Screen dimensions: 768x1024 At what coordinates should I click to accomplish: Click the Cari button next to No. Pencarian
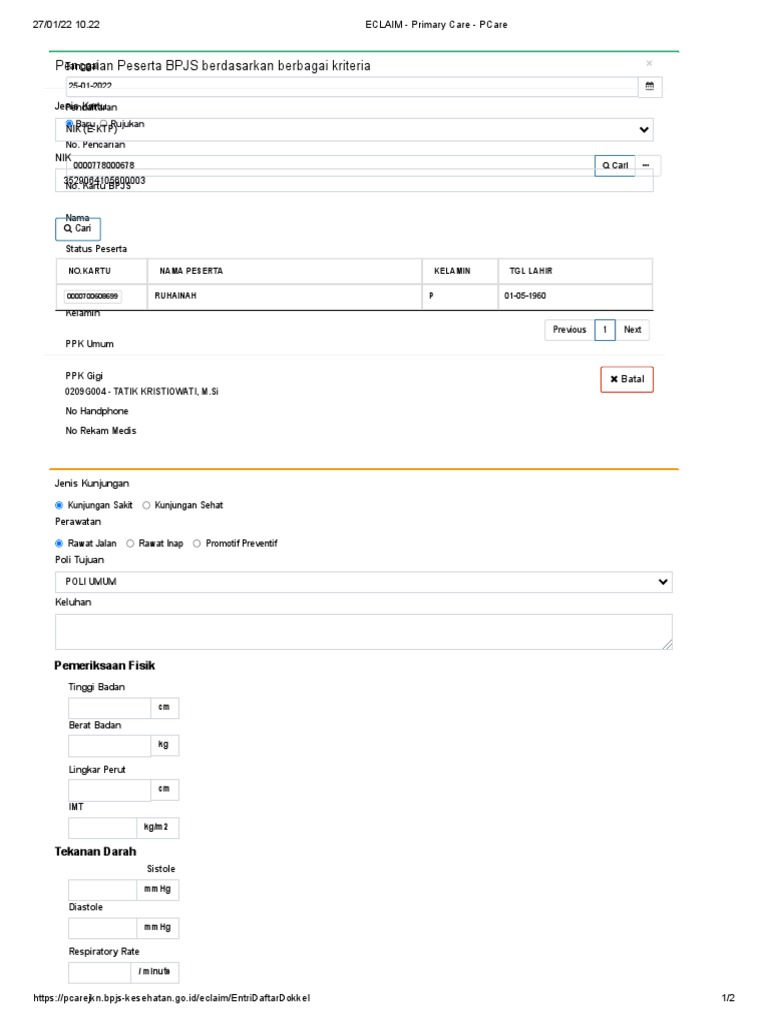(x=615, y=165)
